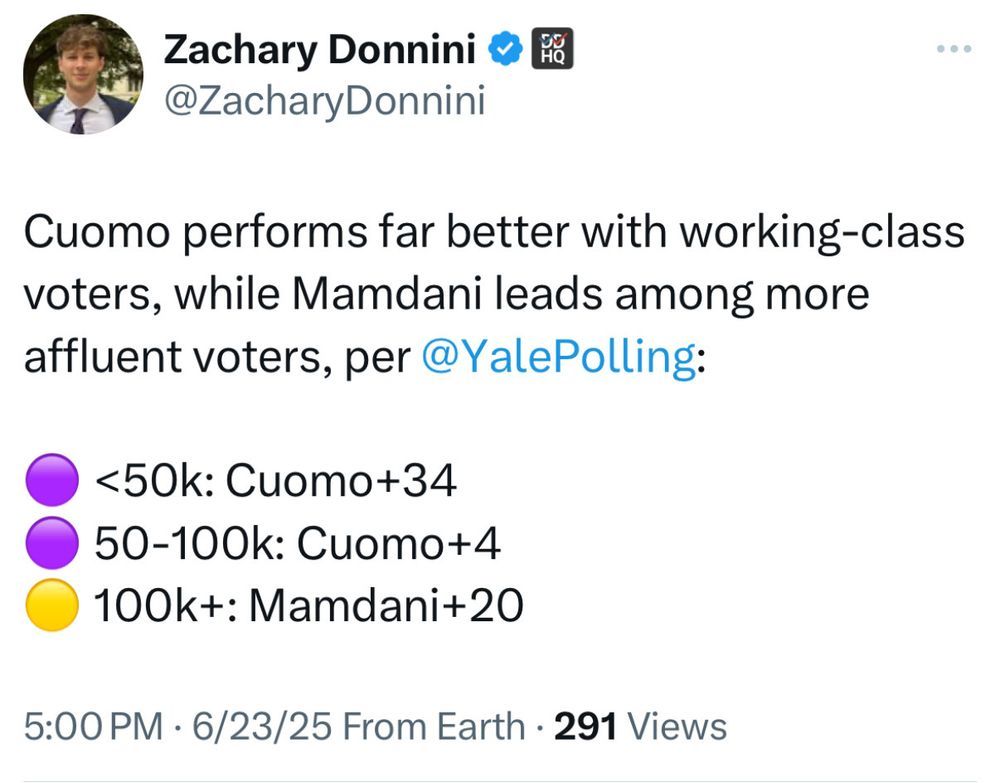The width and height of the screenshot is (1000, 783).
Task: Click the '<50k: Cuomo+34' line
Action: (276, 480)
